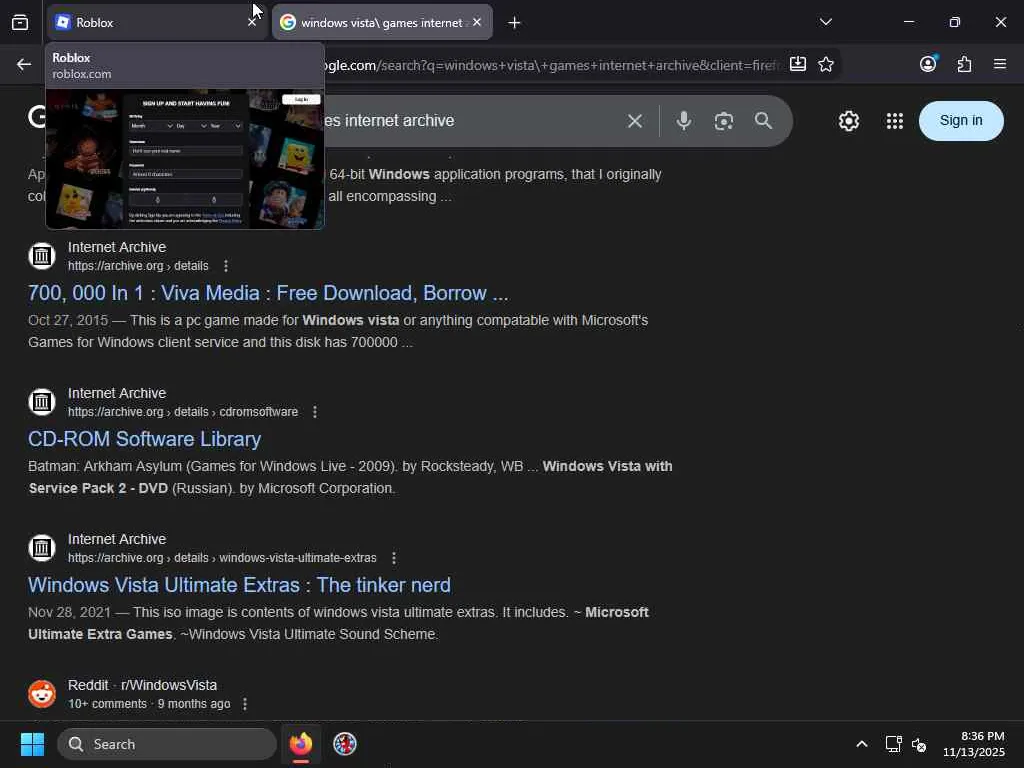1024x768 pixels.
Task: Open the round app icon next to Firefox on taskbar
Action: [x=345, y=744]
